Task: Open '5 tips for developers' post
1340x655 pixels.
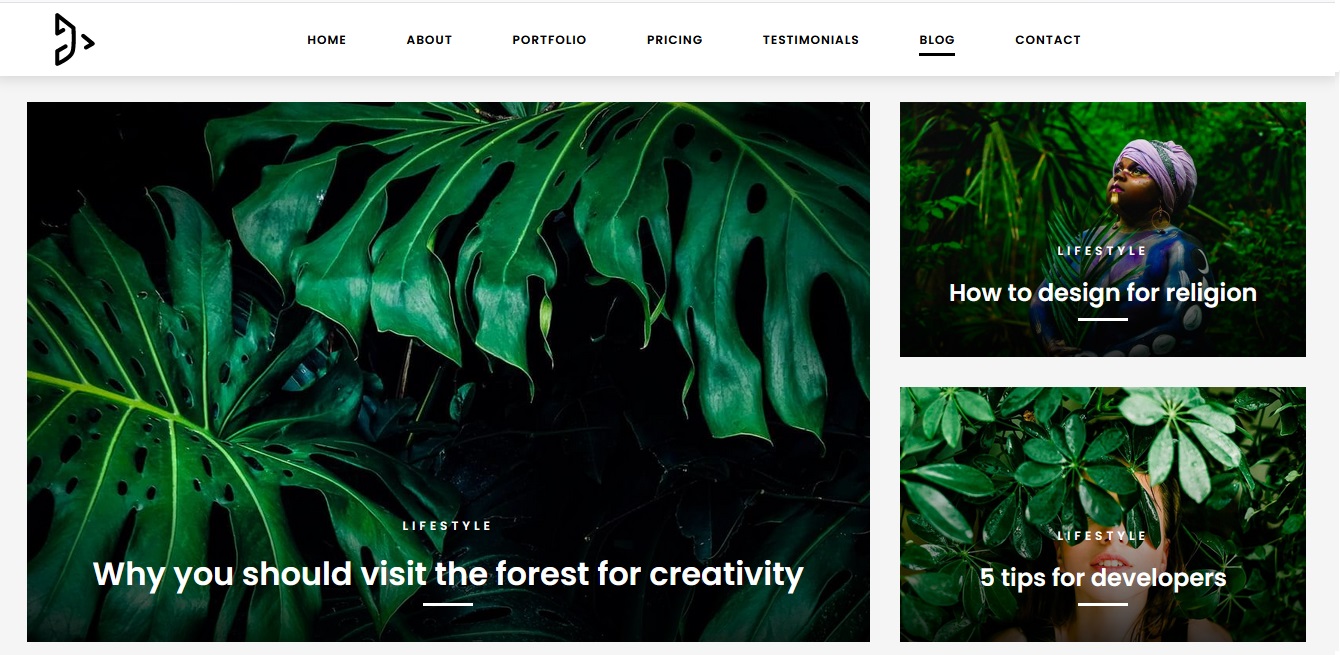Action: coord(1103,578)
